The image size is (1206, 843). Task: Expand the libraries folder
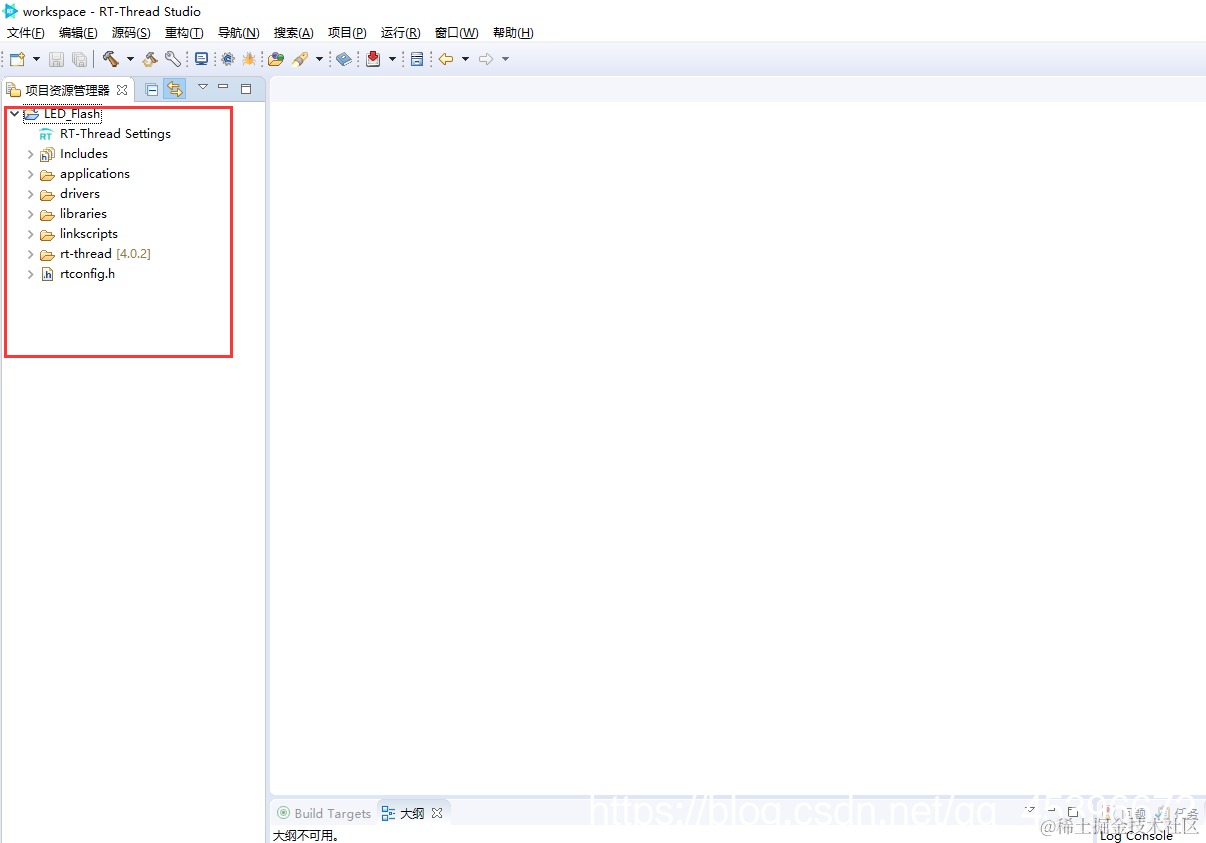[31, 214]
